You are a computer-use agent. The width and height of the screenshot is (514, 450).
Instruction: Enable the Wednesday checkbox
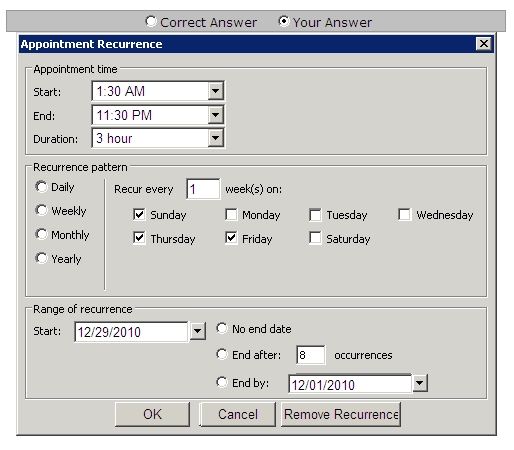(x=404, y=214)
